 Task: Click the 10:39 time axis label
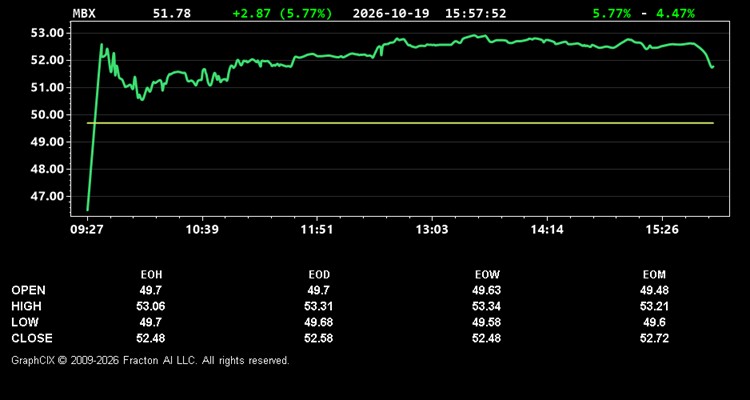202,230
